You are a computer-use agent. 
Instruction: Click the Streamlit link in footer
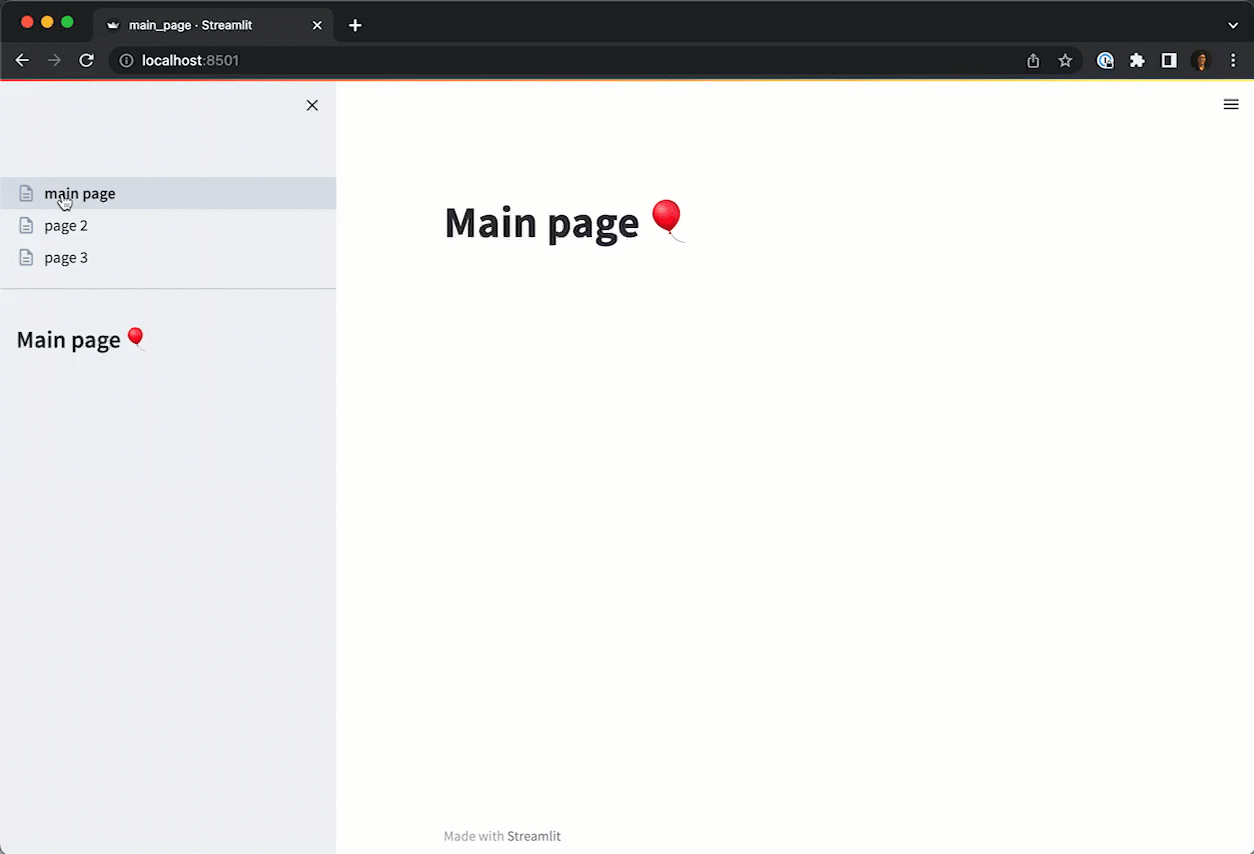(x=533, y=836)
